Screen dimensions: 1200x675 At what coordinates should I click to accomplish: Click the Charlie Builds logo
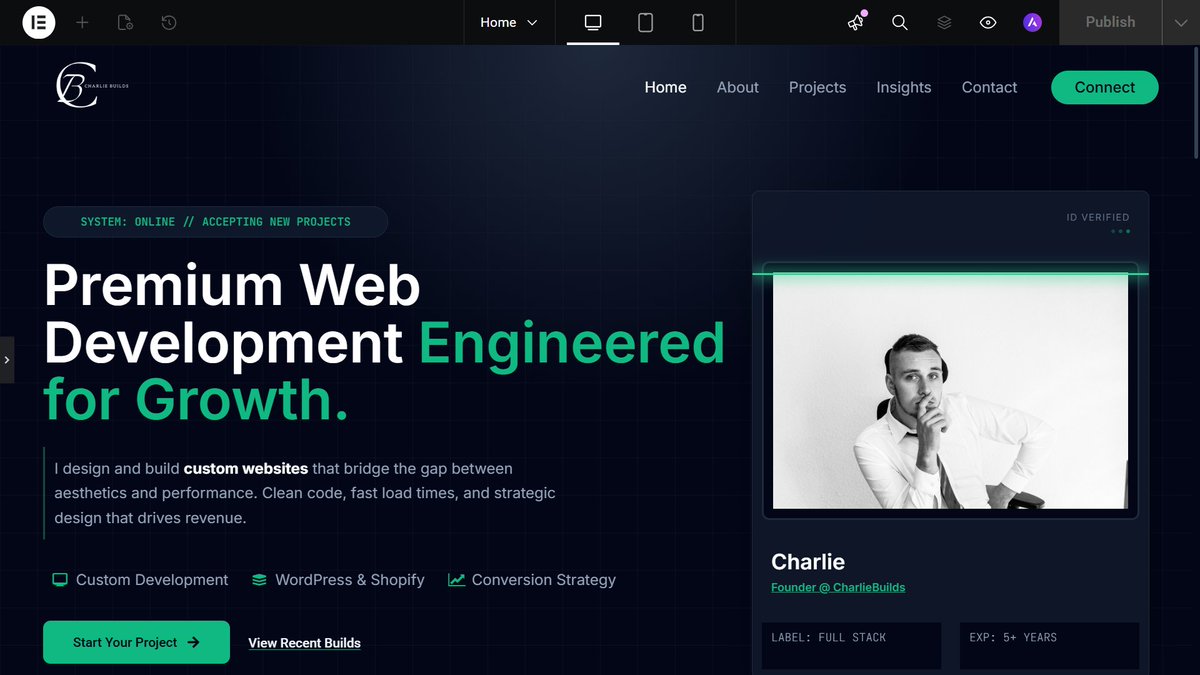tap(92, 85)
